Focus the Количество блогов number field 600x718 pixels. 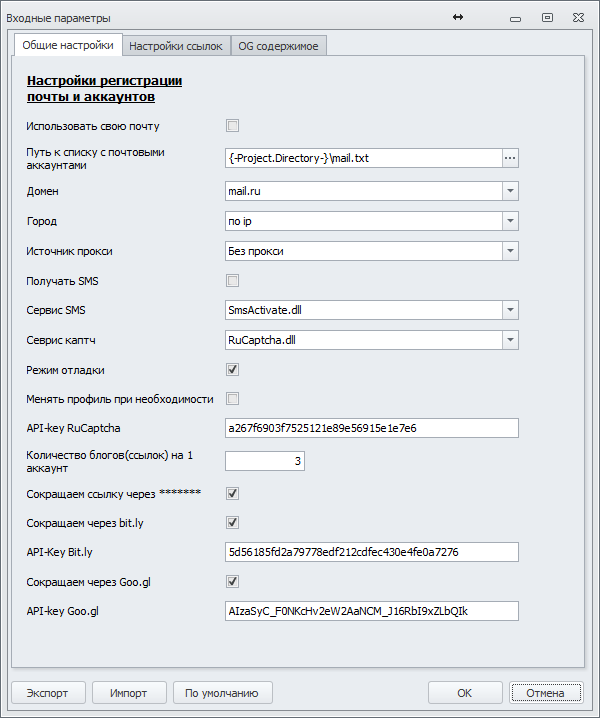[x=265, y=461]
